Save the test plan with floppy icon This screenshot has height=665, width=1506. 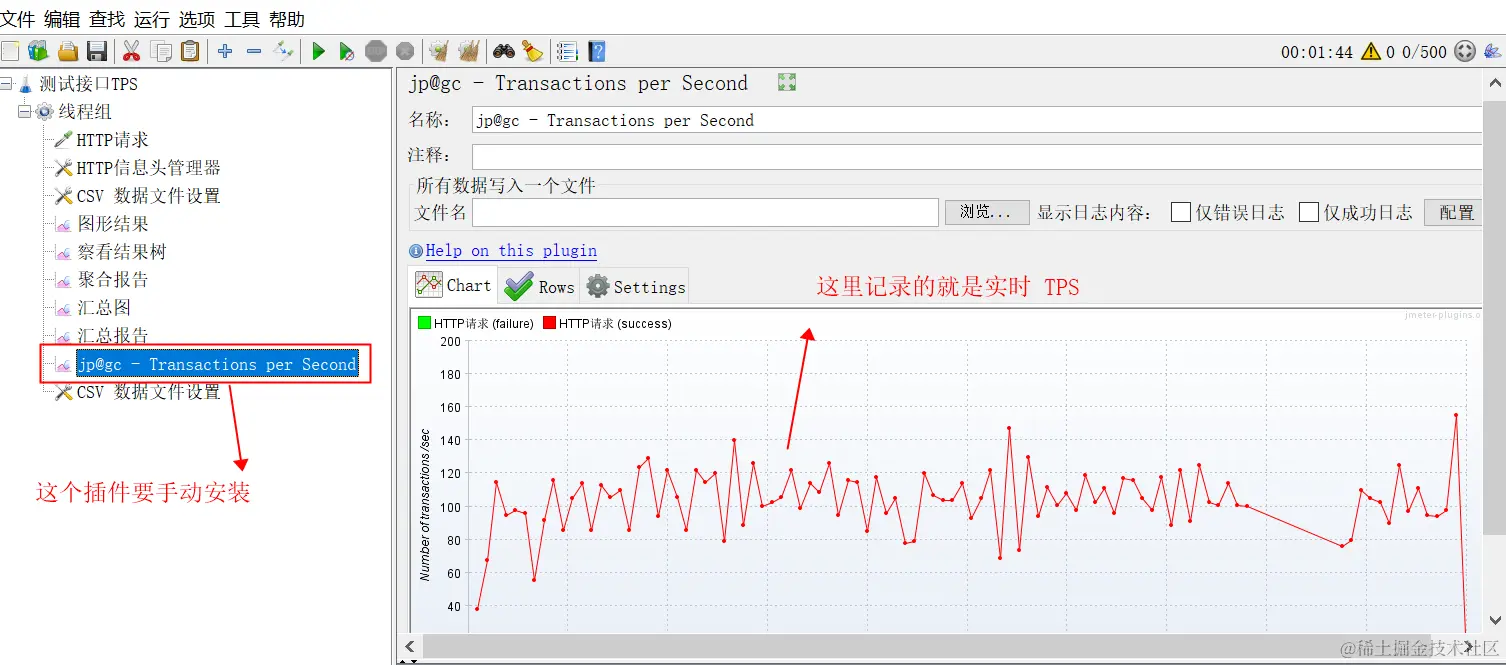(97, 51)
